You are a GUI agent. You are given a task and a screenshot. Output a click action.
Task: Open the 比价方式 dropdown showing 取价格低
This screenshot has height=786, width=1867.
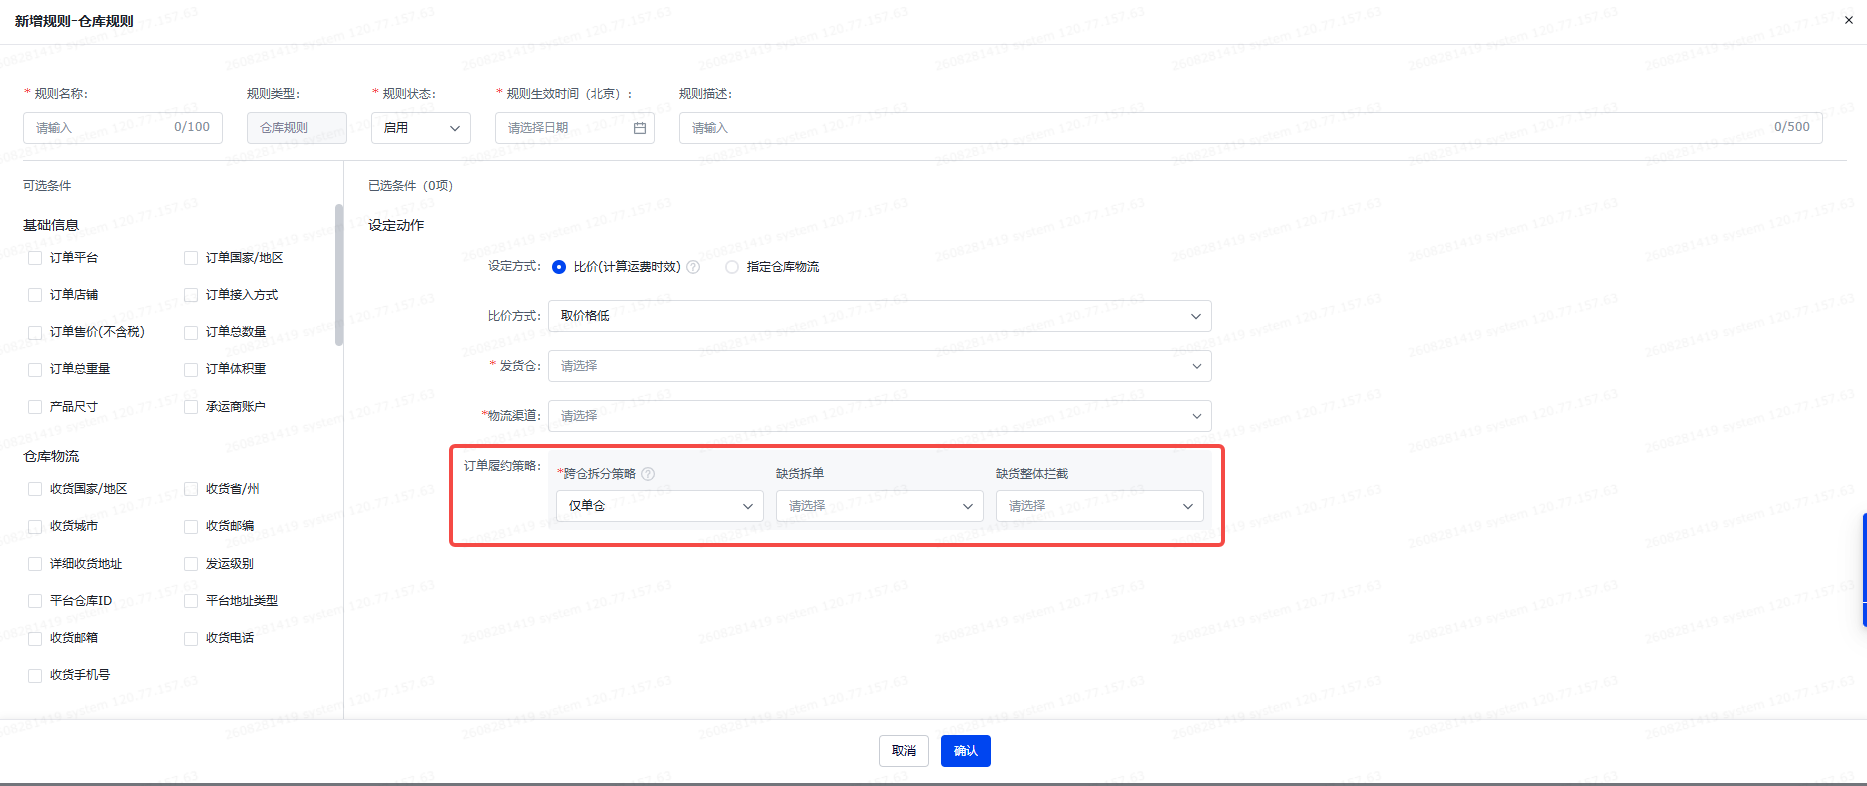click(880, 316)
